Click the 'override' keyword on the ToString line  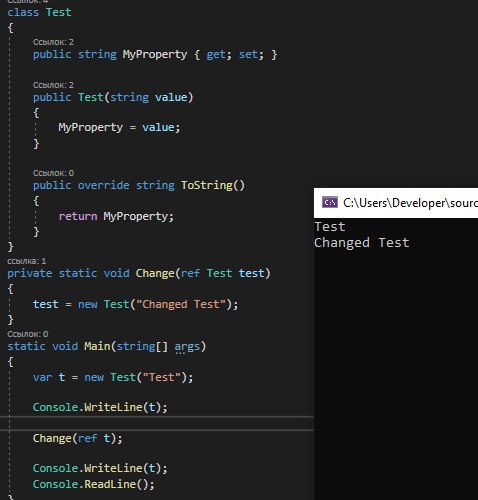pos(103,185)
